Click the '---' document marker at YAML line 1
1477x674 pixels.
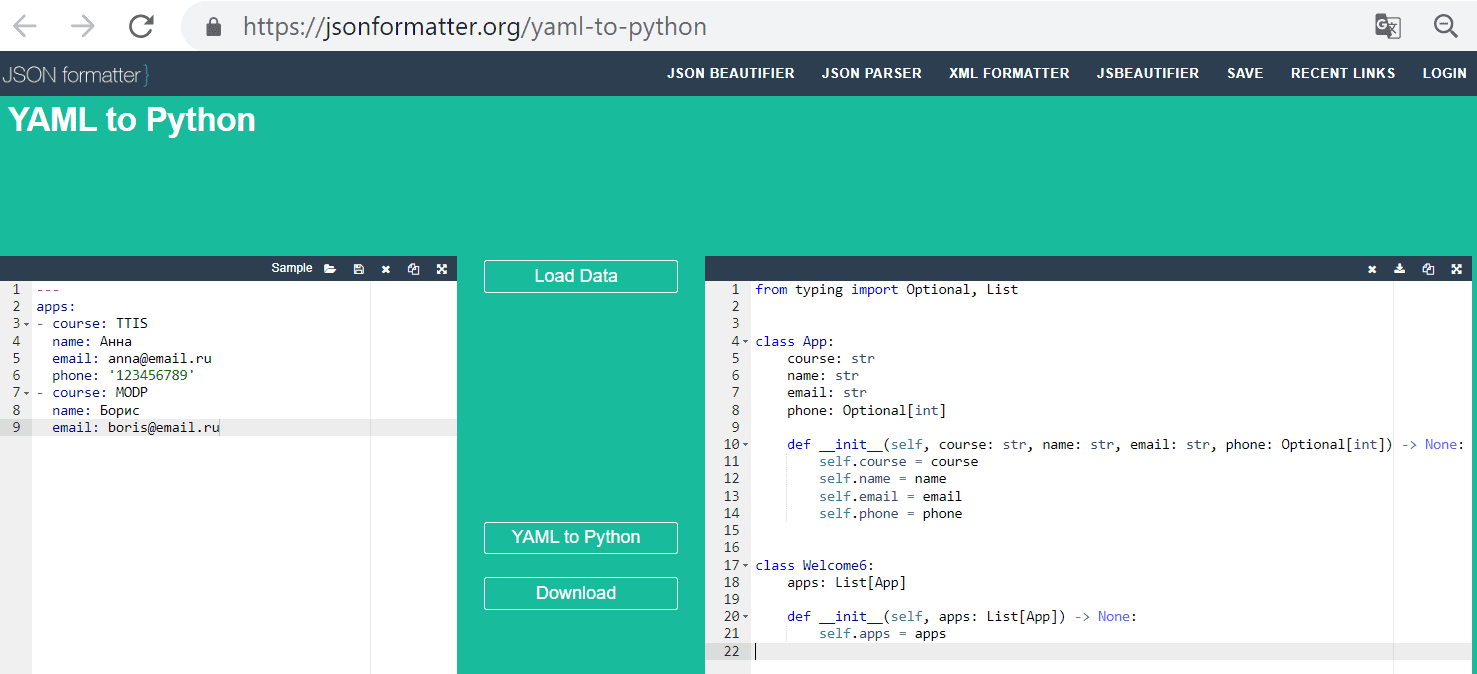(x=48, y=290)
